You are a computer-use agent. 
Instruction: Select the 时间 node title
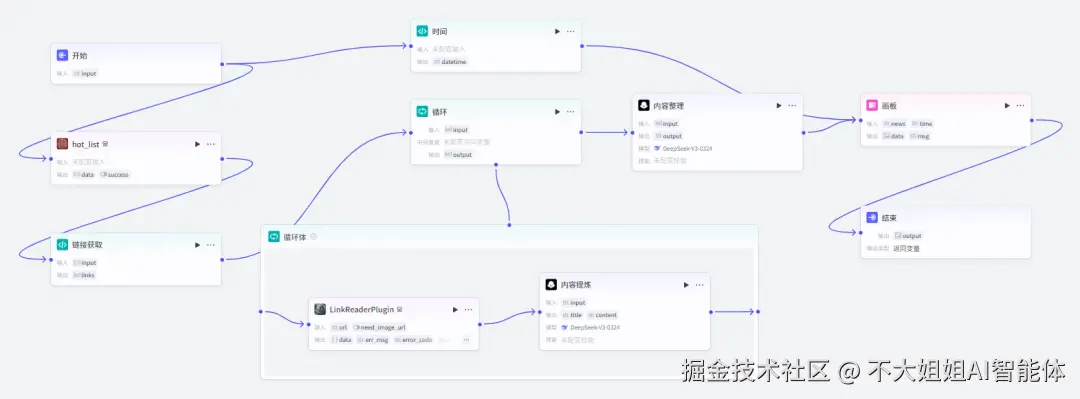click(440, 31)
